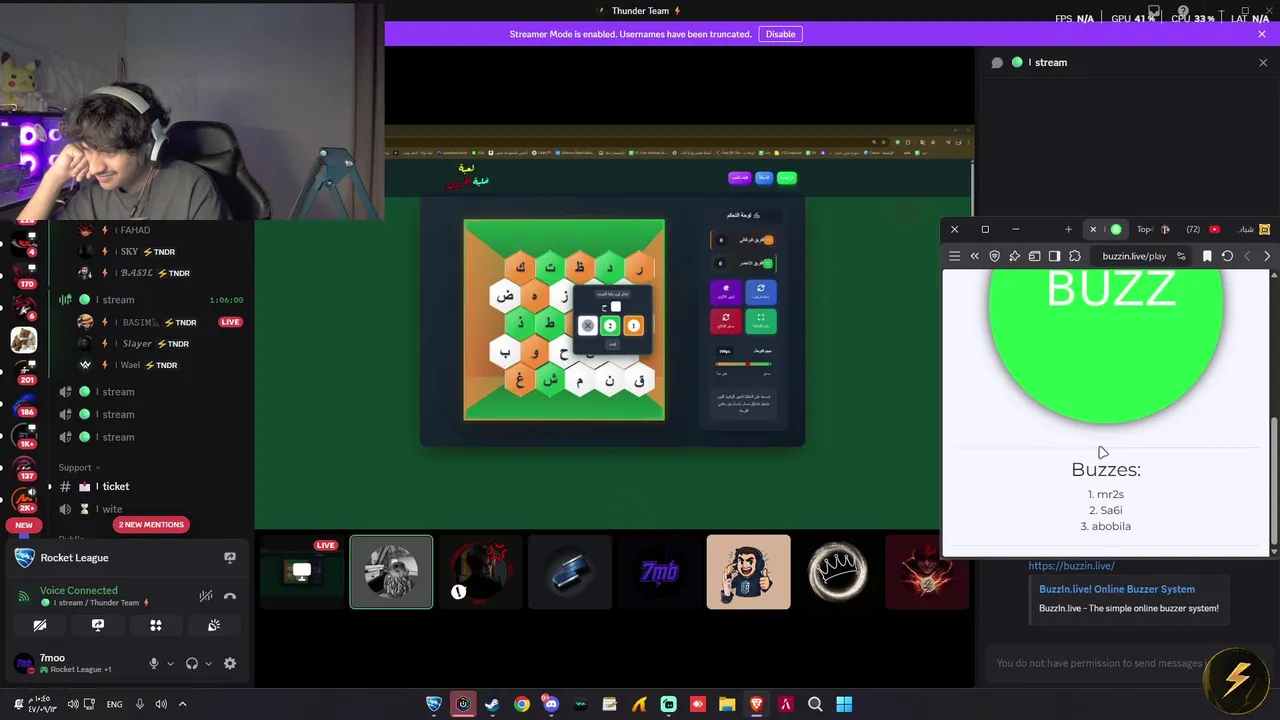Close the active buzzin browser tab
Image resolution: width=1280 pixels, height=720 pixels.
pyautogui.click(x=1093, y=229)
